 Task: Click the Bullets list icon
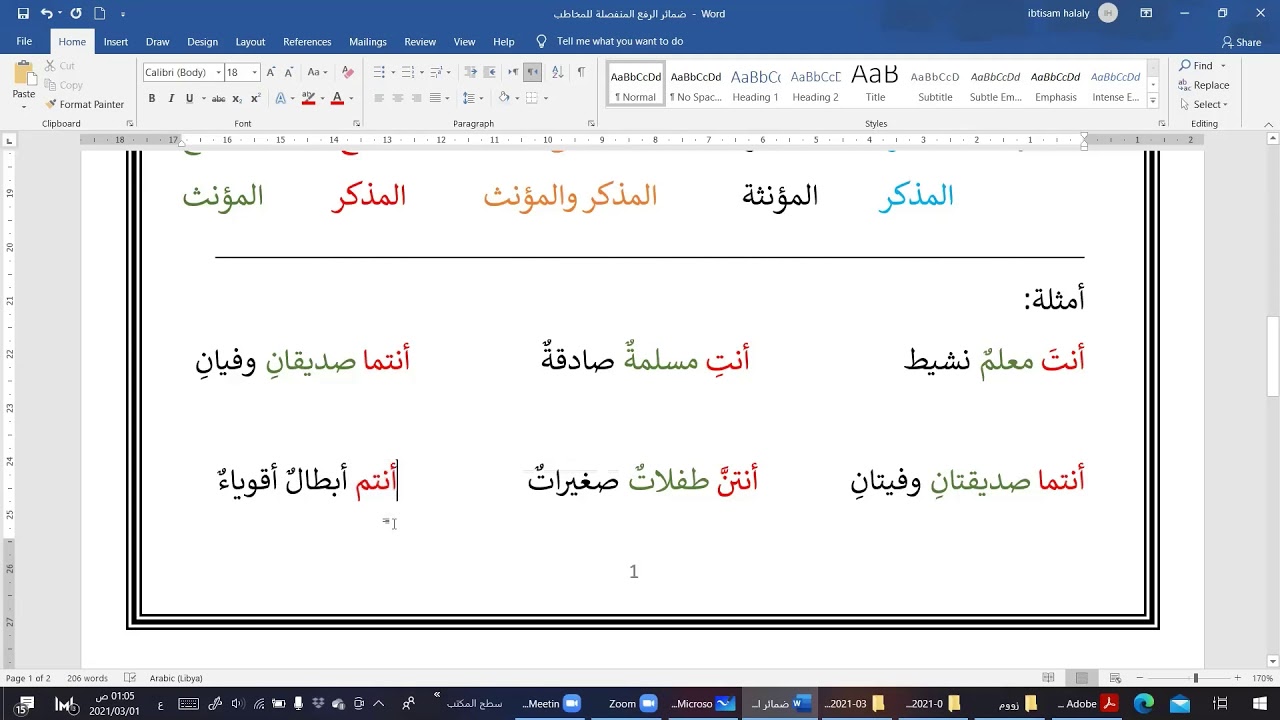[379, 72]
